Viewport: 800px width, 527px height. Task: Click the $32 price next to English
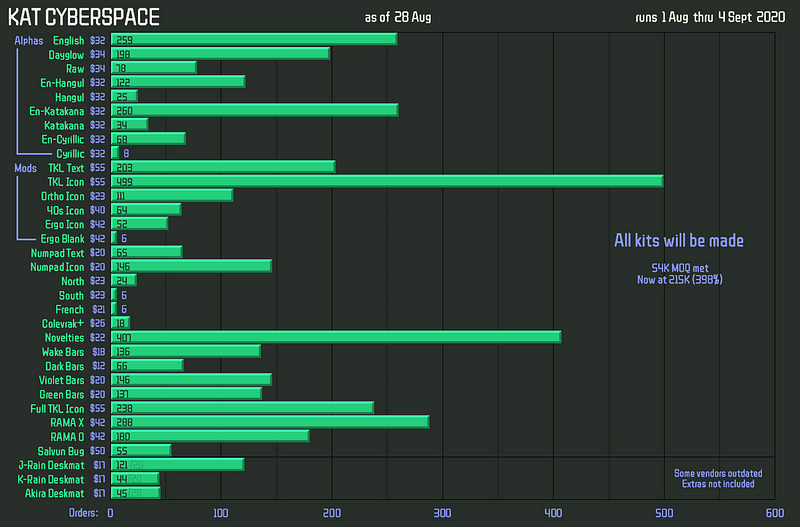[98, 40]
